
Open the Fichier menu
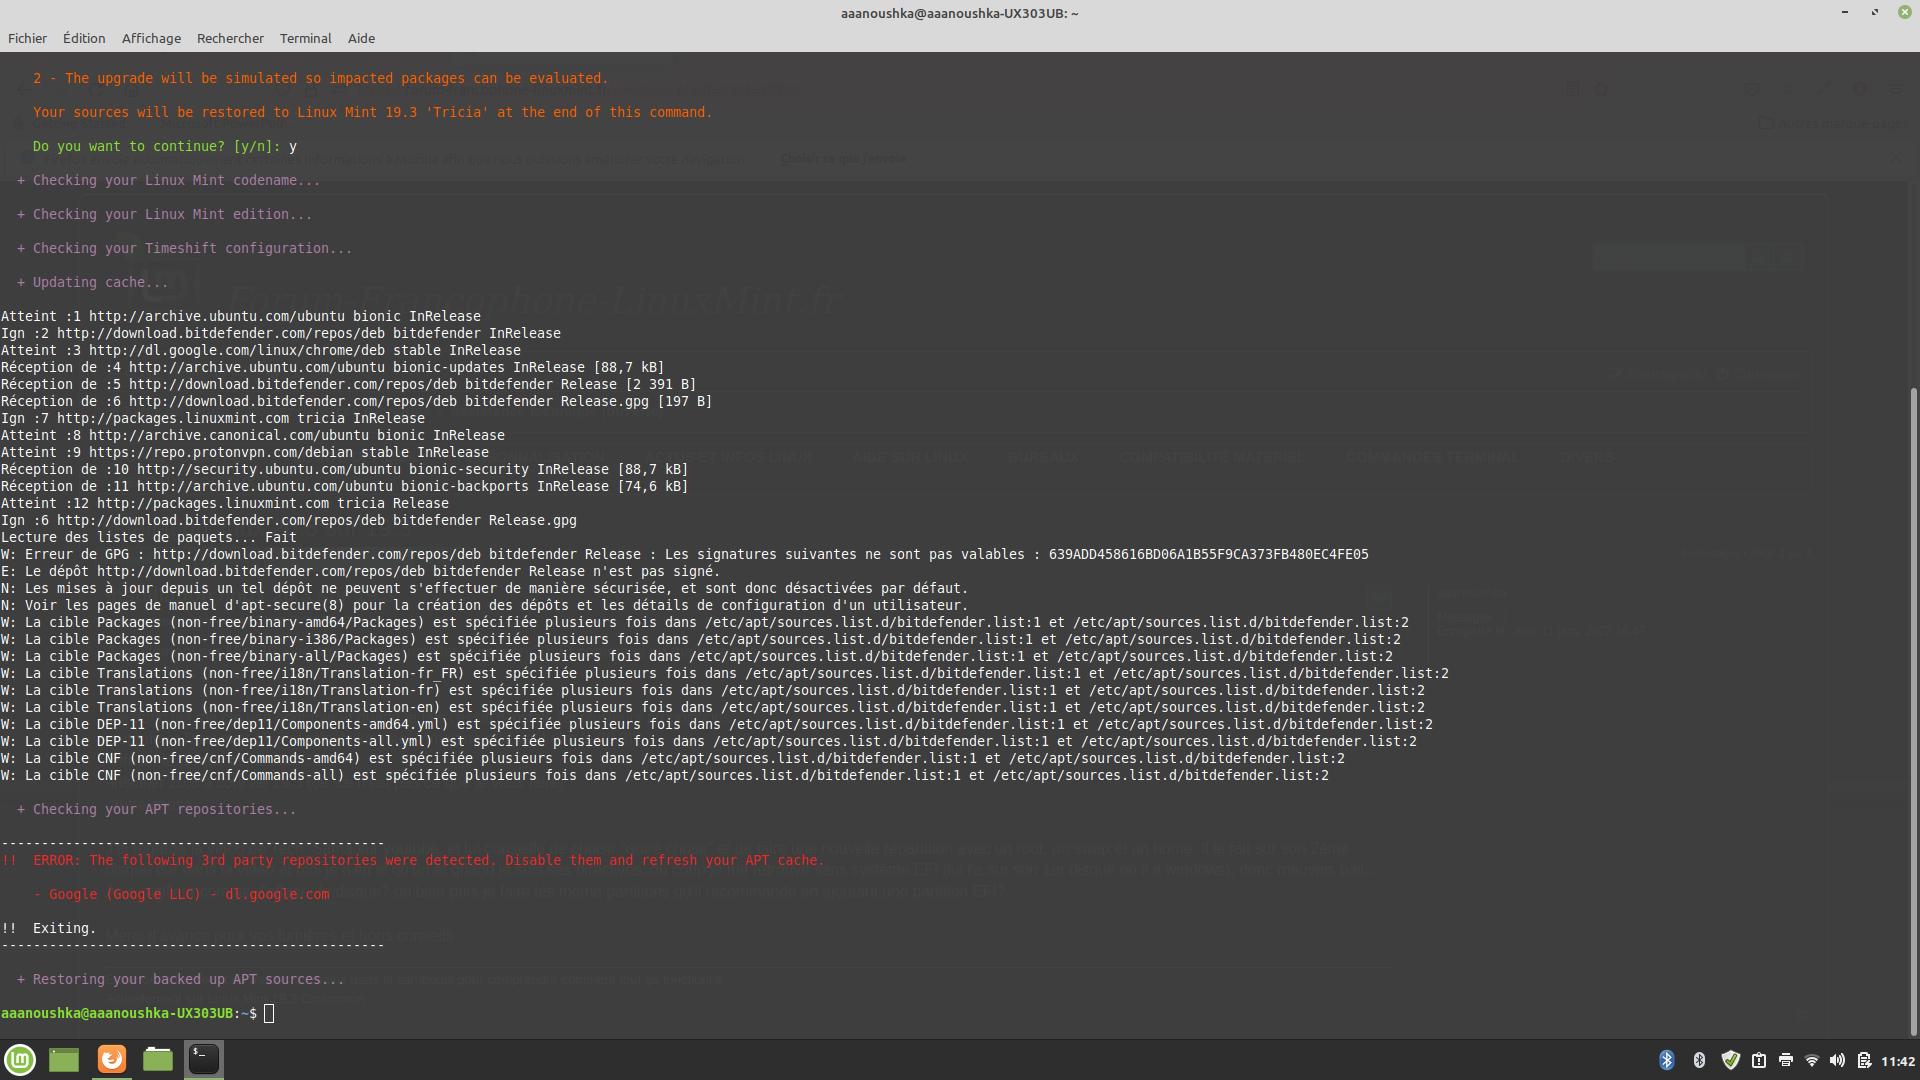click(27, 38)
